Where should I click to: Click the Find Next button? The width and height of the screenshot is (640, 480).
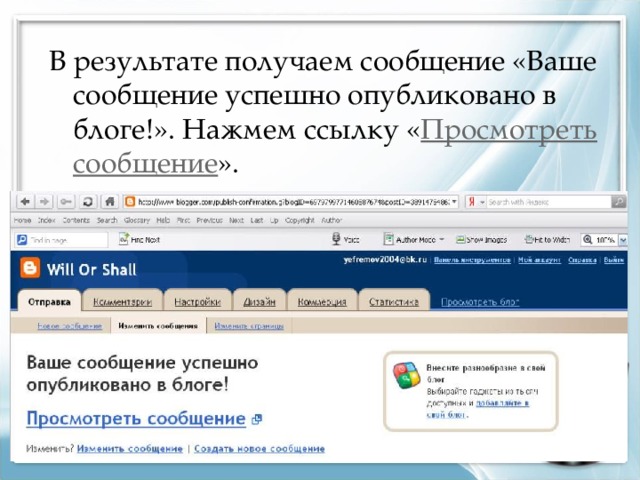pos(140,240)
